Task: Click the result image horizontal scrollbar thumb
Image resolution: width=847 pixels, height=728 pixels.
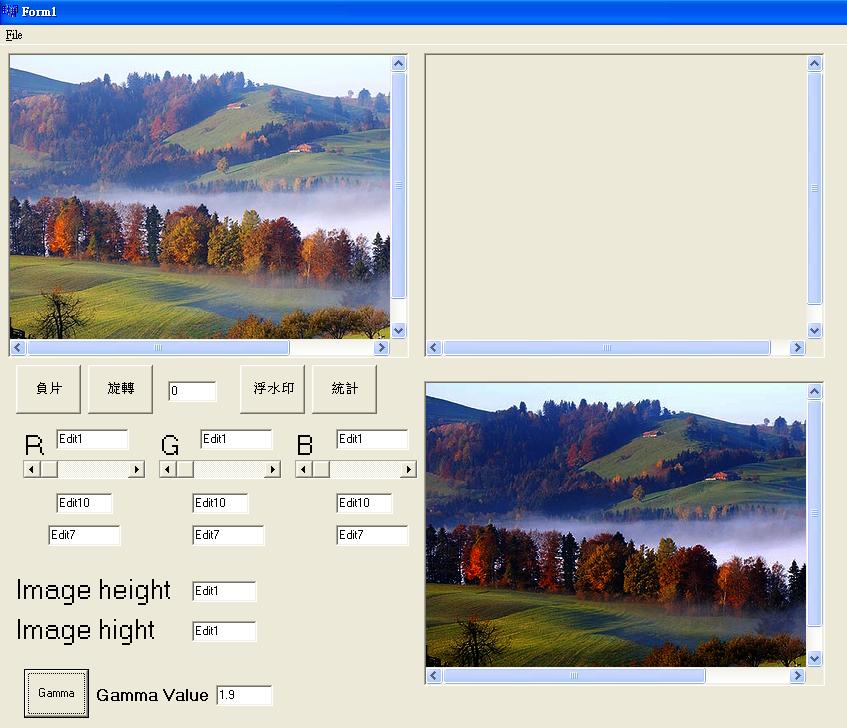Action: pyautogui.click(x=574, y=675)
